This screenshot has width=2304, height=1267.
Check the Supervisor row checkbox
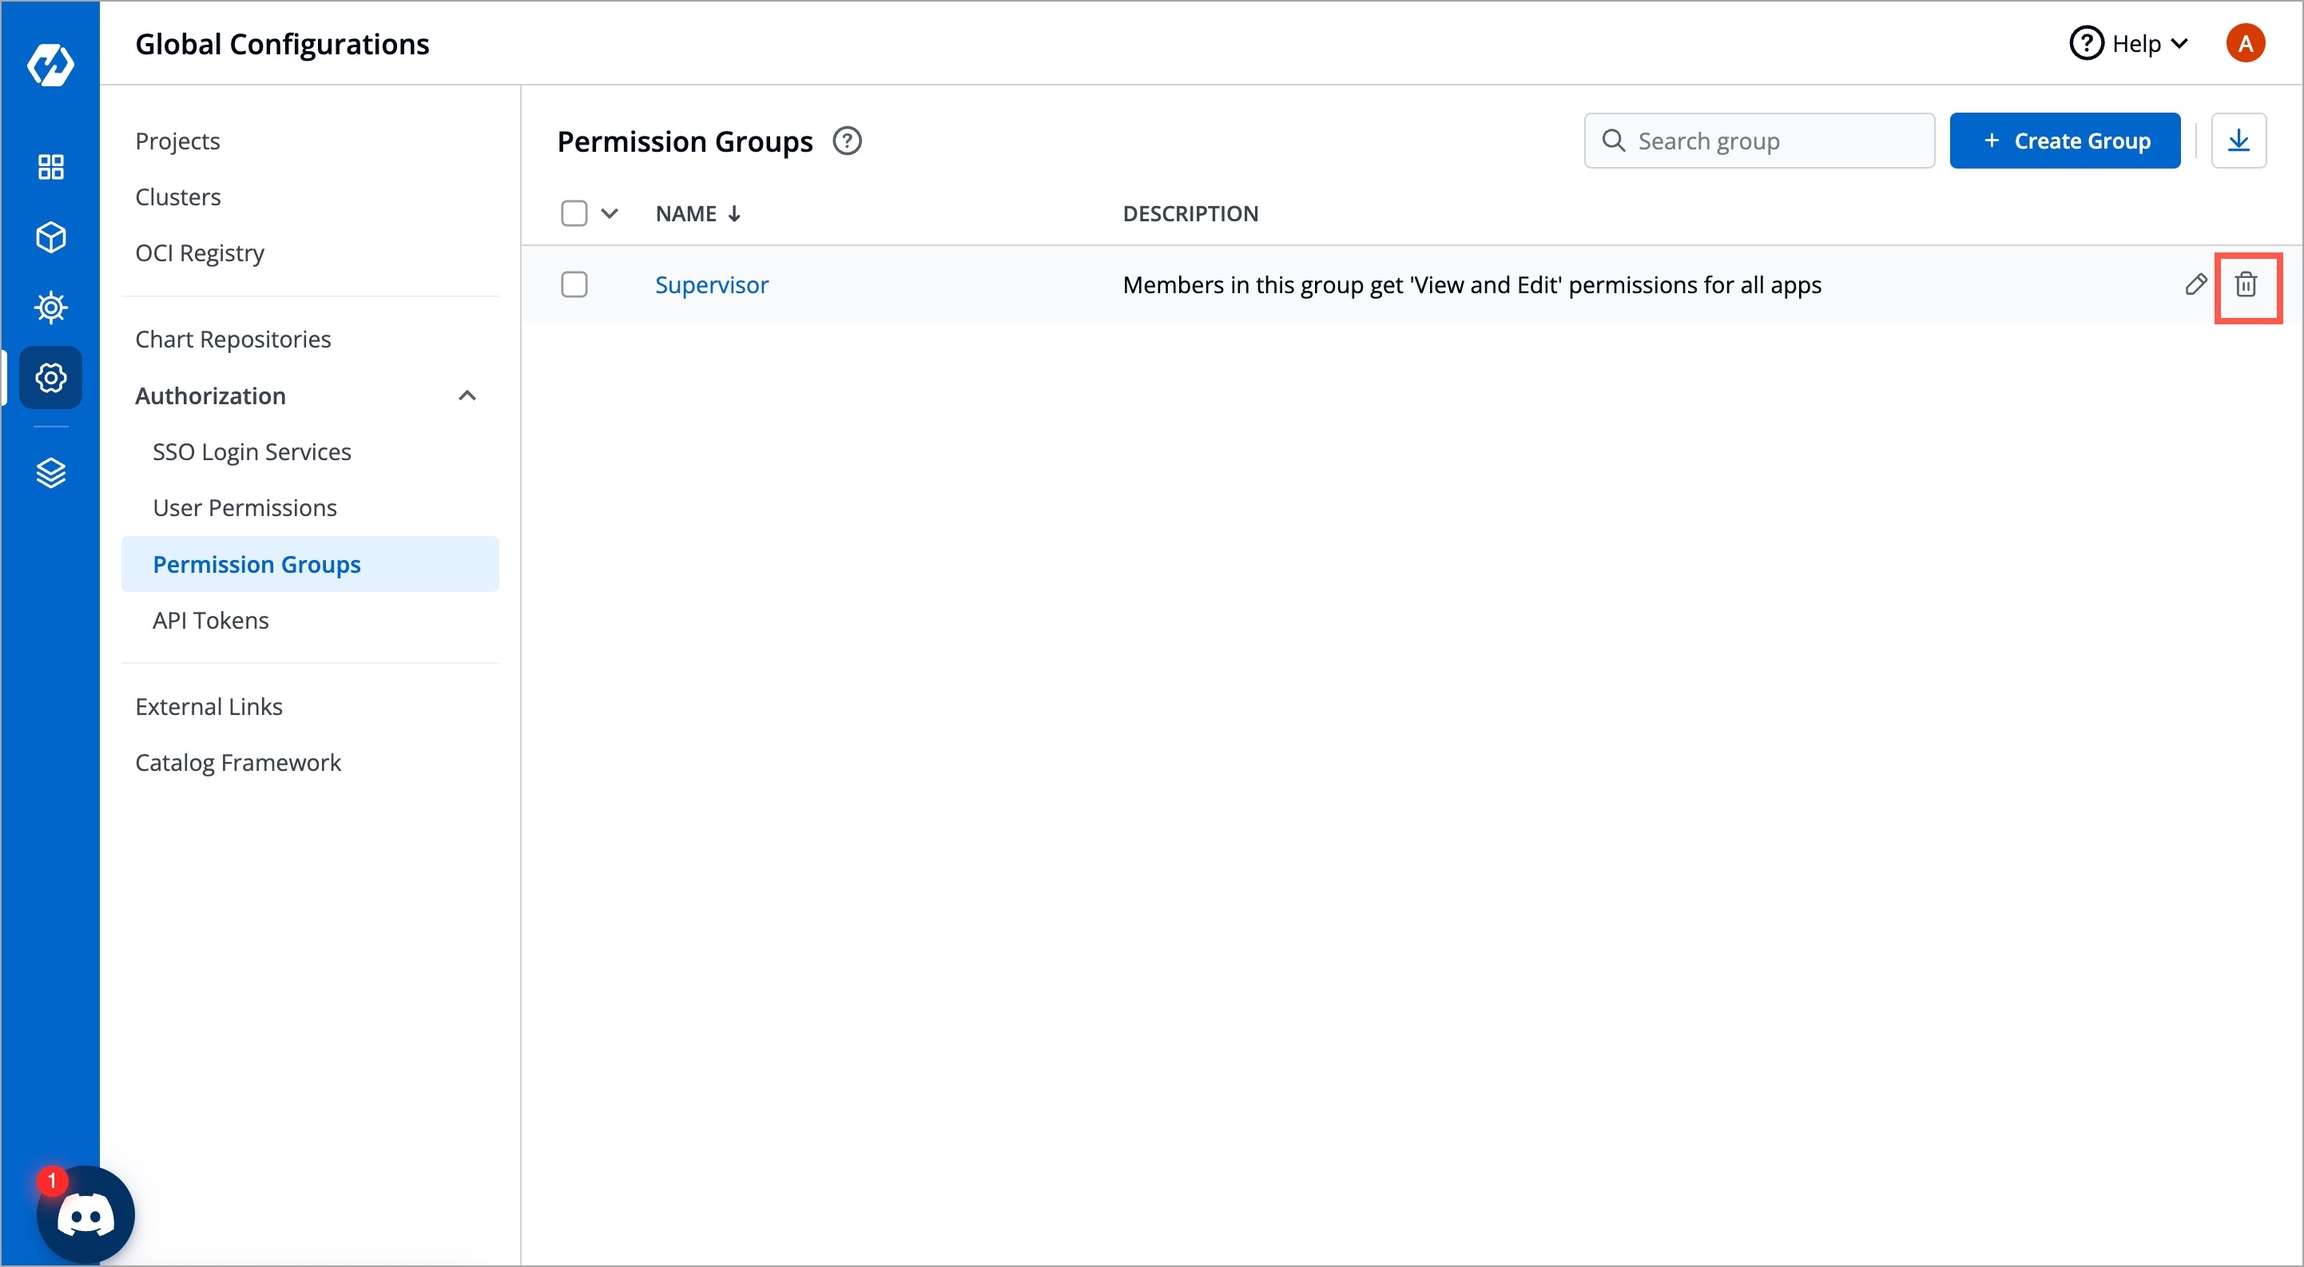click(574, 285)
